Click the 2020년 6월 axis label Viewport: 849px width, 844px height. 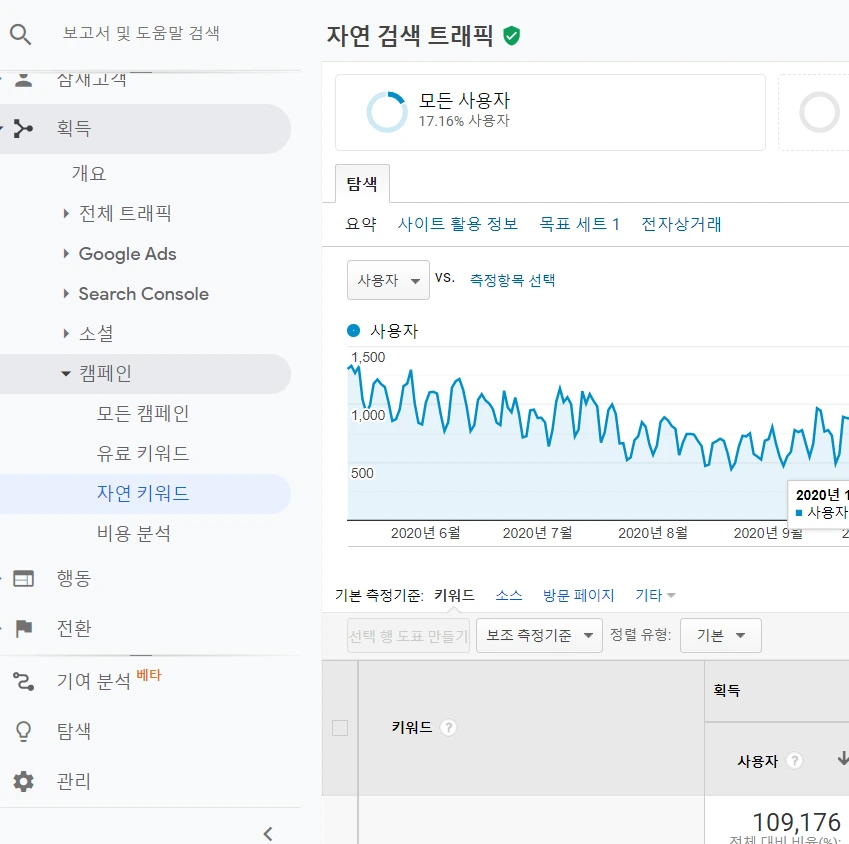[x=426, y=533]
